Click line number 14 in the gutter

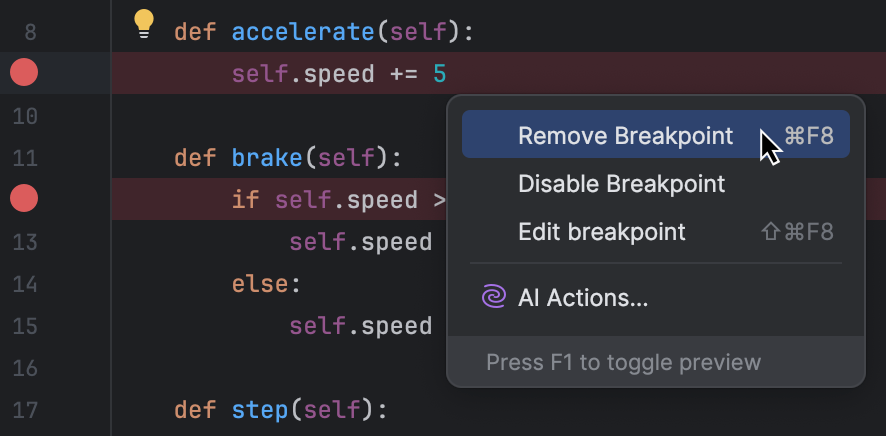coord(26,284)
